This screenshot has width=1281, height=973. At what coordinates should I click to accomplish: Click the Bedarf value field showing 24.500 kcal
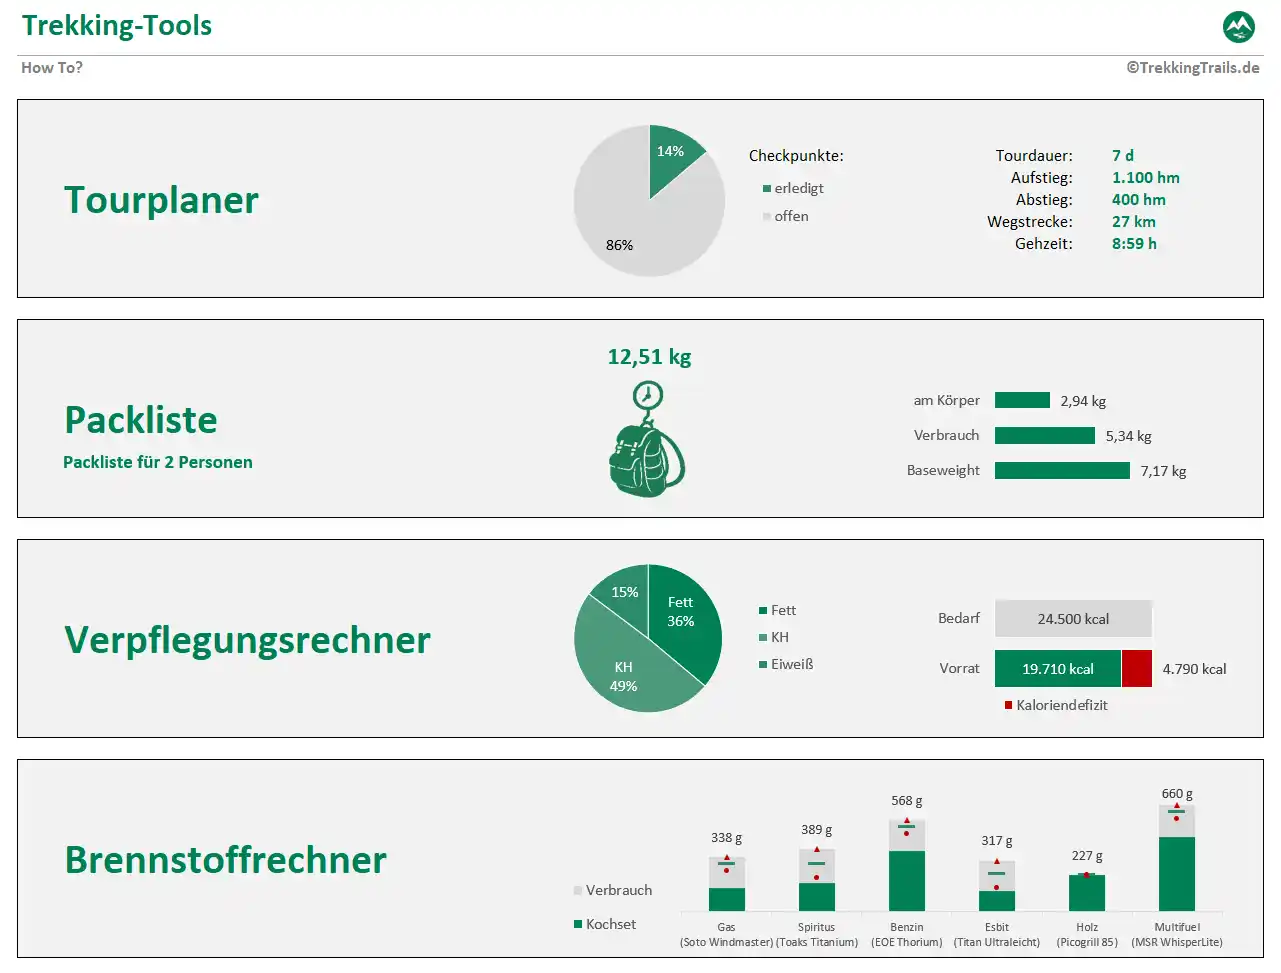click(x=1073, y=618)
